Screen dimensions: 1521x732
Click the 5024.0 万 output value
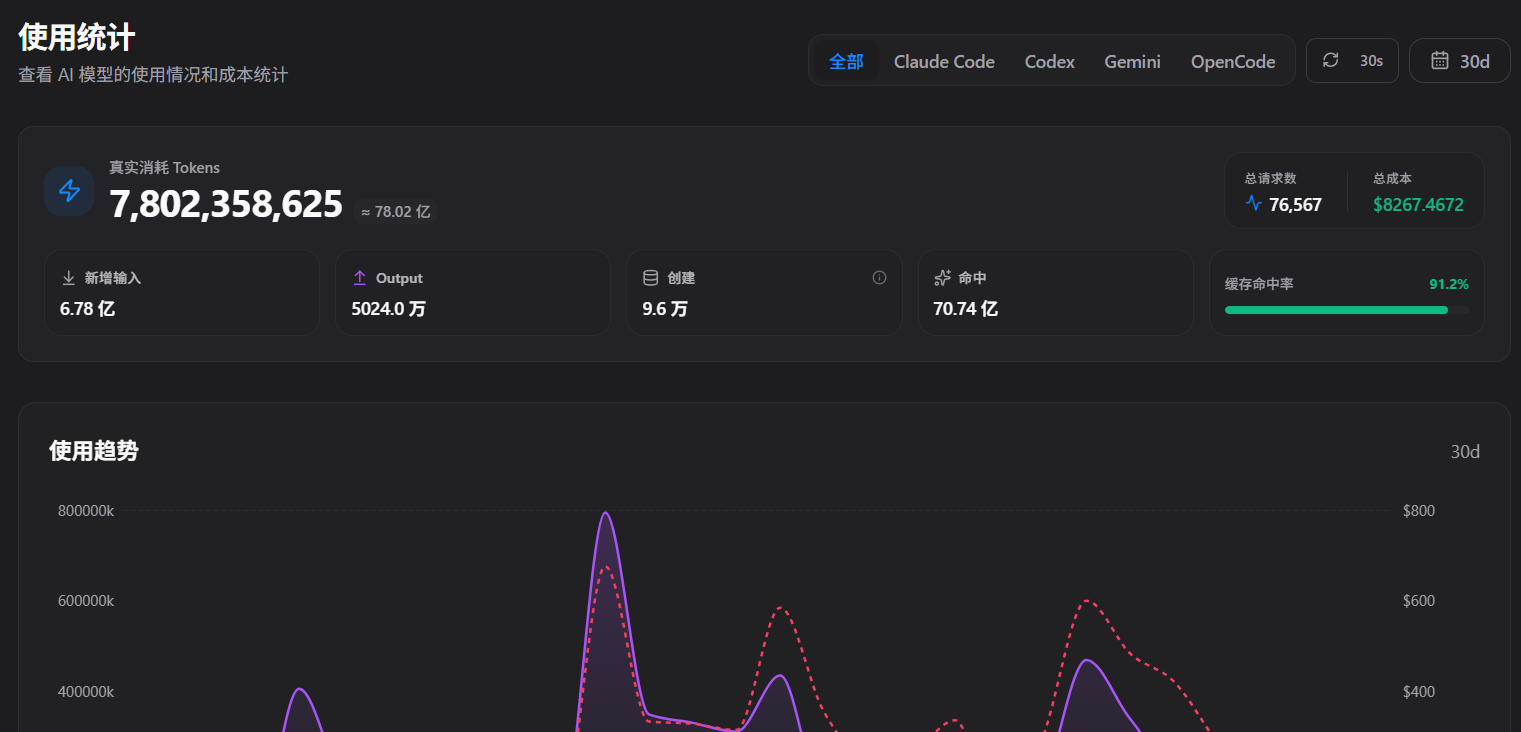389,309
